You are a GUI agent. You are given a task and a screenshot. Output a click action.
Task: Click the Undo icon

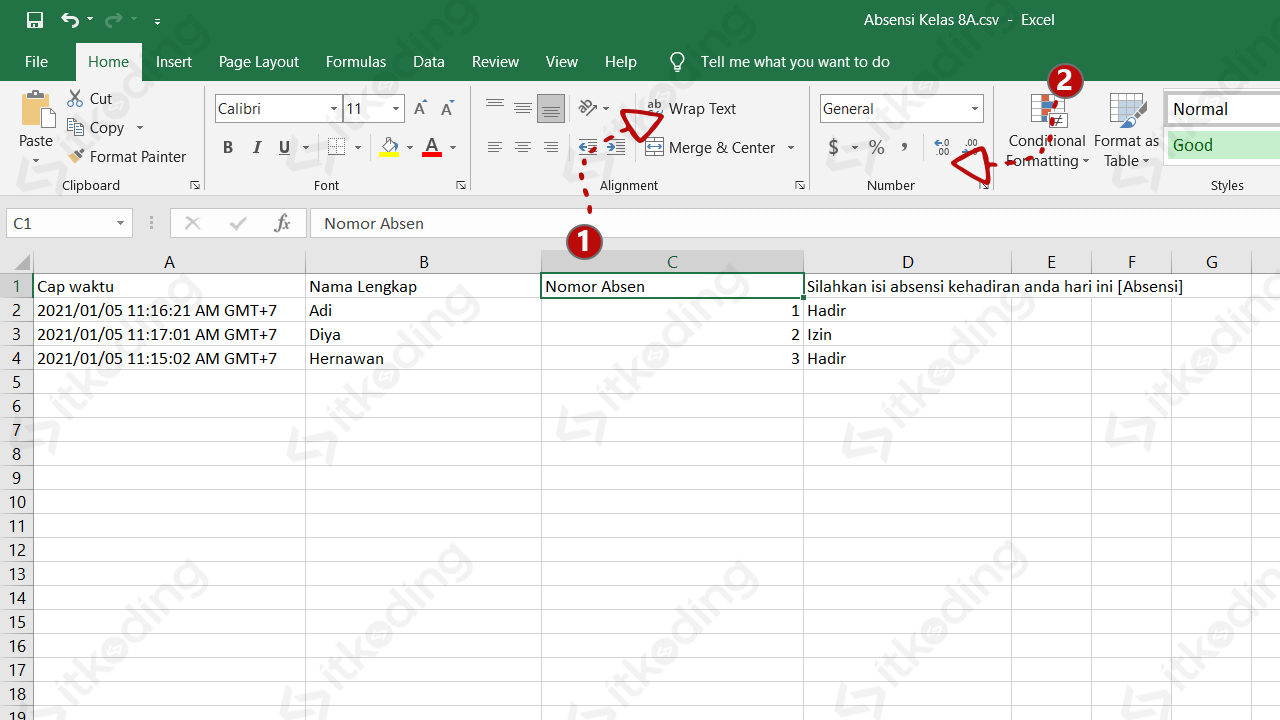click(69, 20)
